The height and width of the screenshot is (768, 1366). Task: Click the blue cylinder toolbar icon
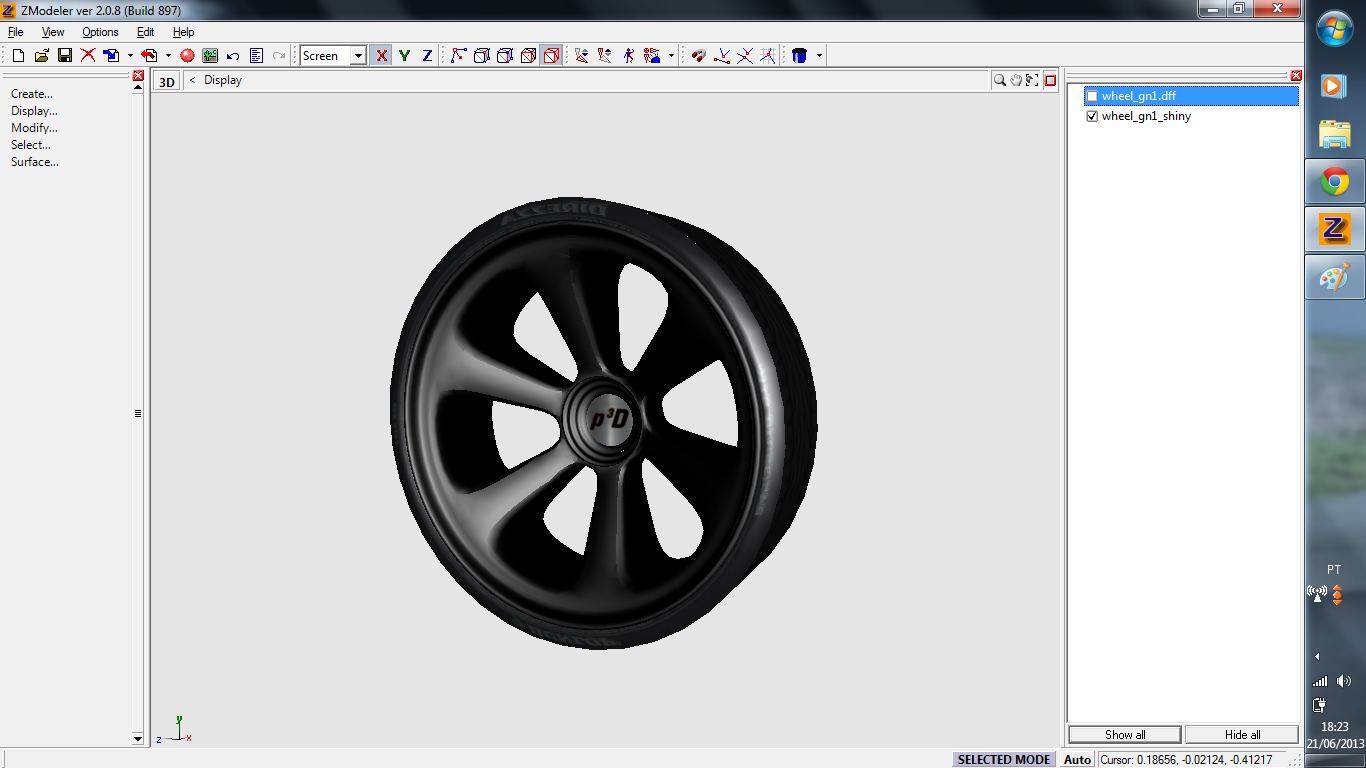(x=799, y=56)
